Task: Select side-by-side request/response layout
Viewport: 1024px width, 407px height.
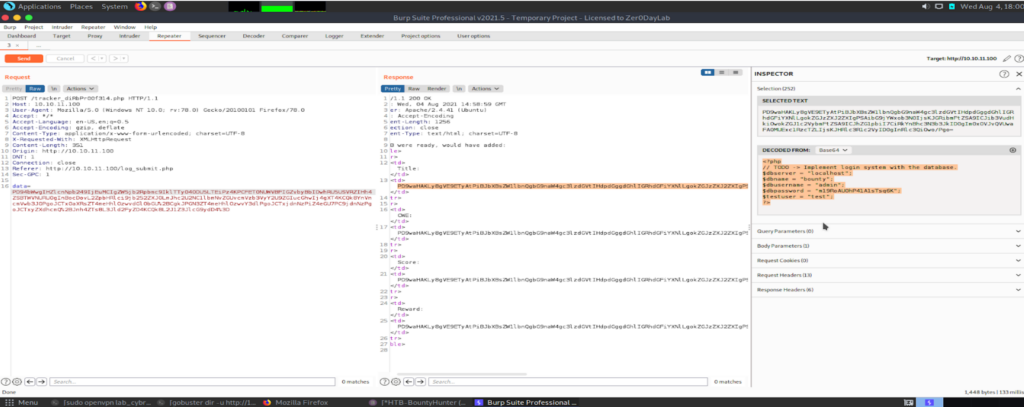Action: point(707,72)
